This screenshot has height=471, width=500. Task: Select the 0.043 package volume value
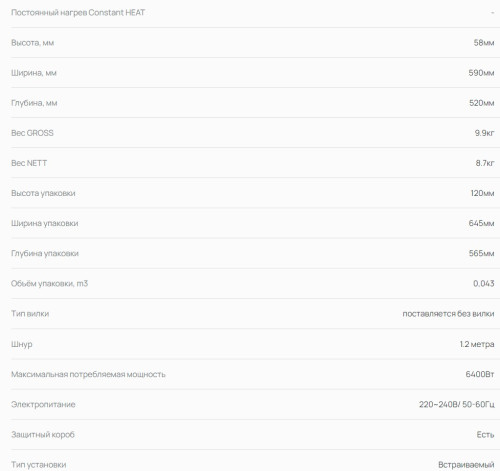coord(484,284)
